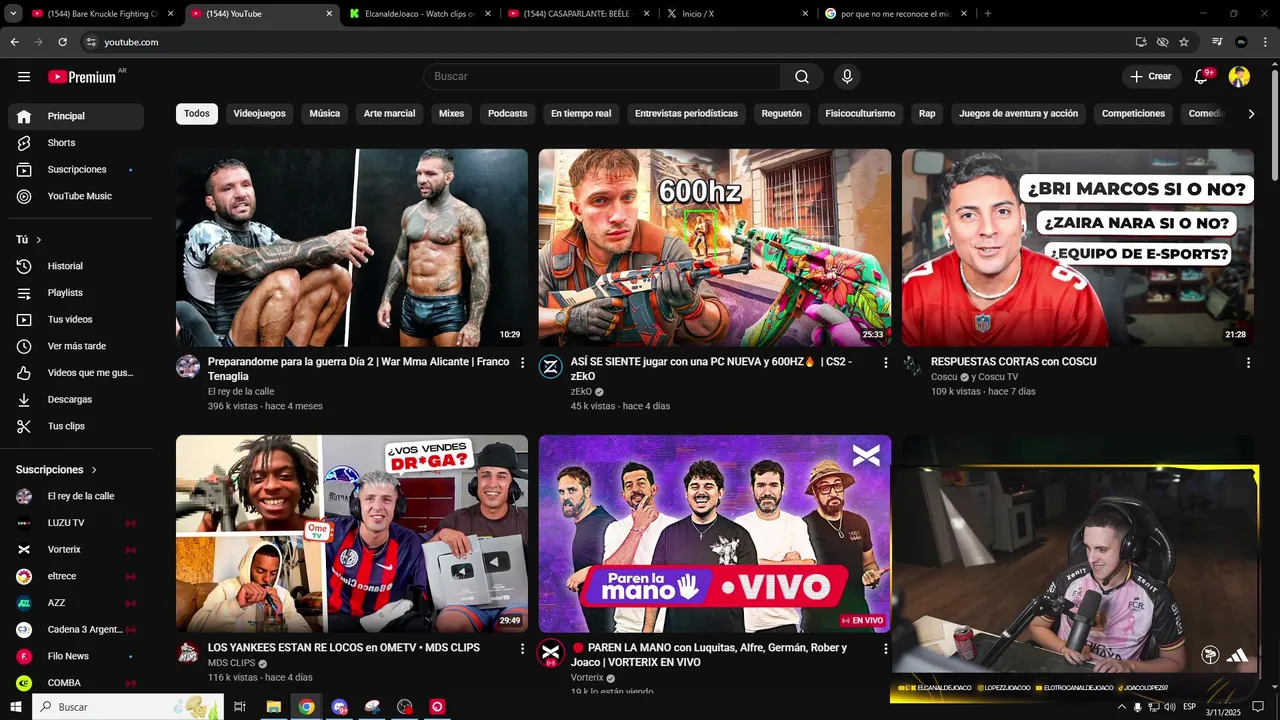Select the Arte marcial filter chip
This screenshot has height=720, width=1280.
point(389,114)
